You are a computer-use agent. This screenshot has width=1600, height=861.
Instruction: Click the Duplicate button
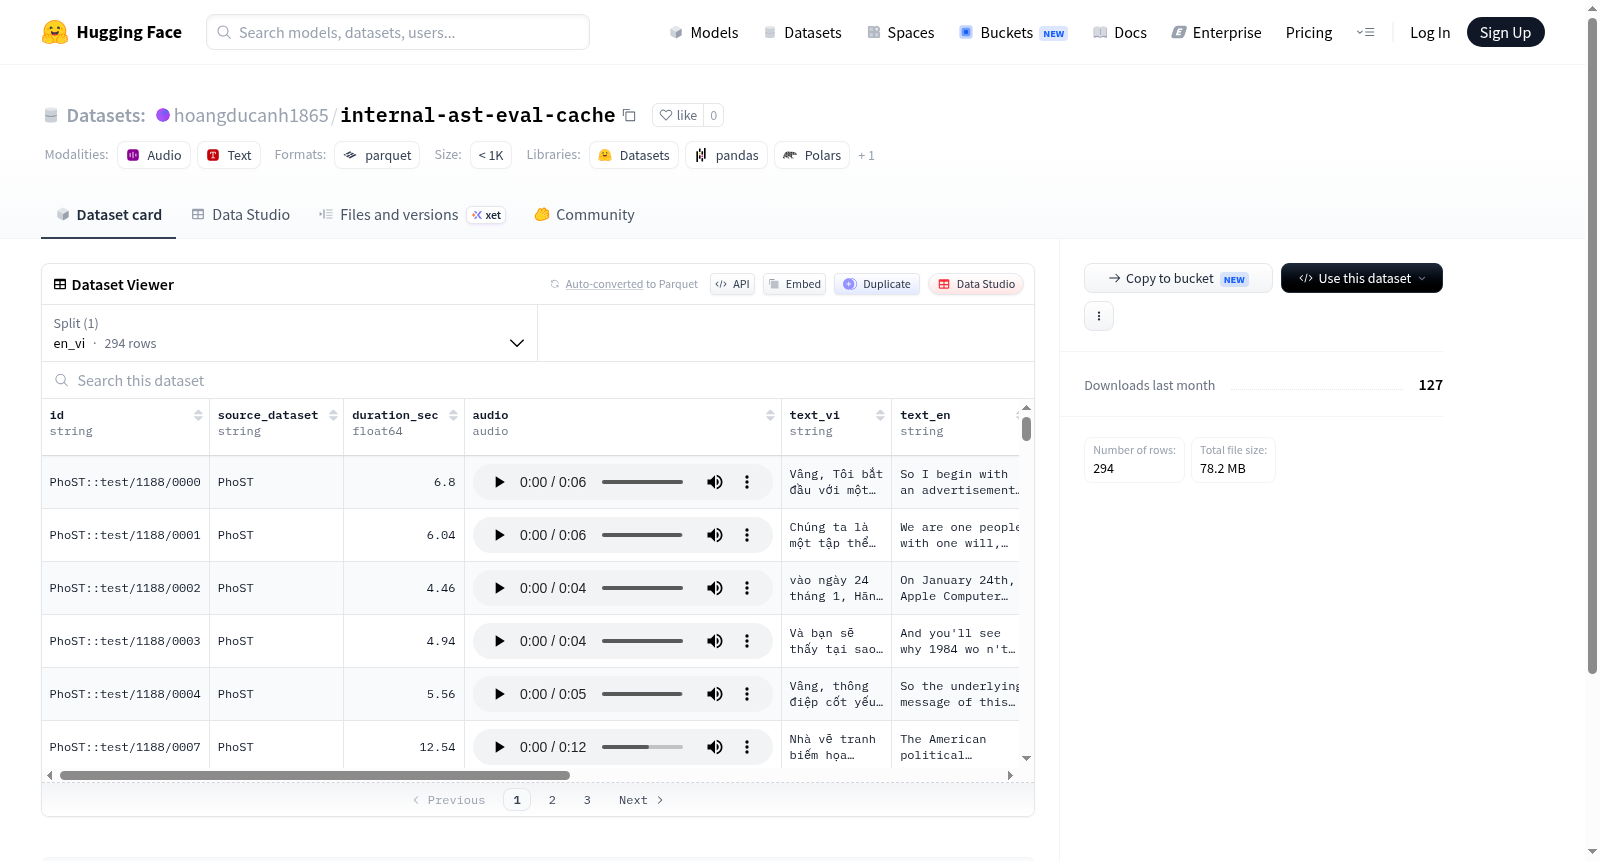coord(877,284)
